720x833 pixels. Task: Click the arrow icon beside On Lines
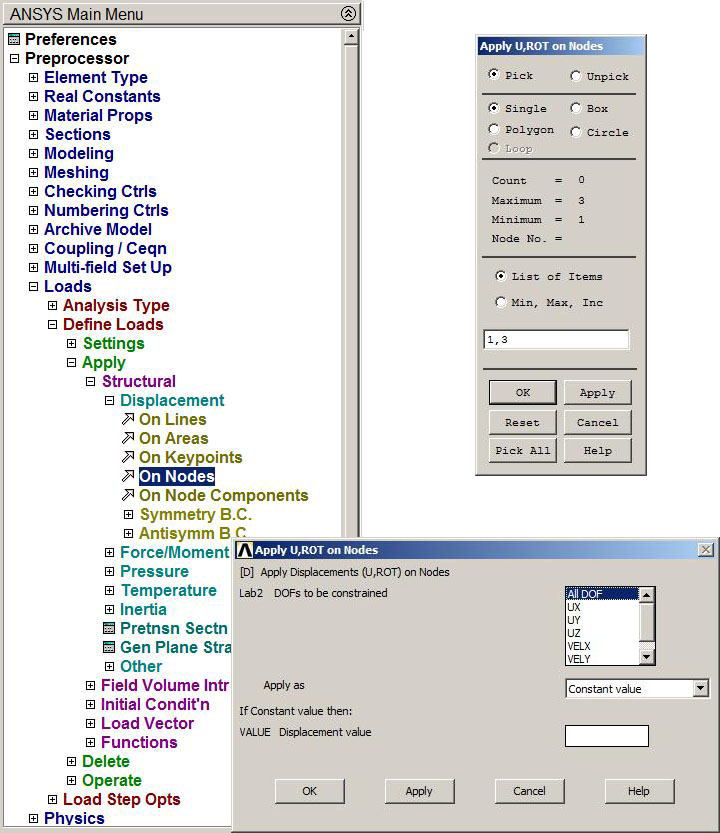[127, 420]
